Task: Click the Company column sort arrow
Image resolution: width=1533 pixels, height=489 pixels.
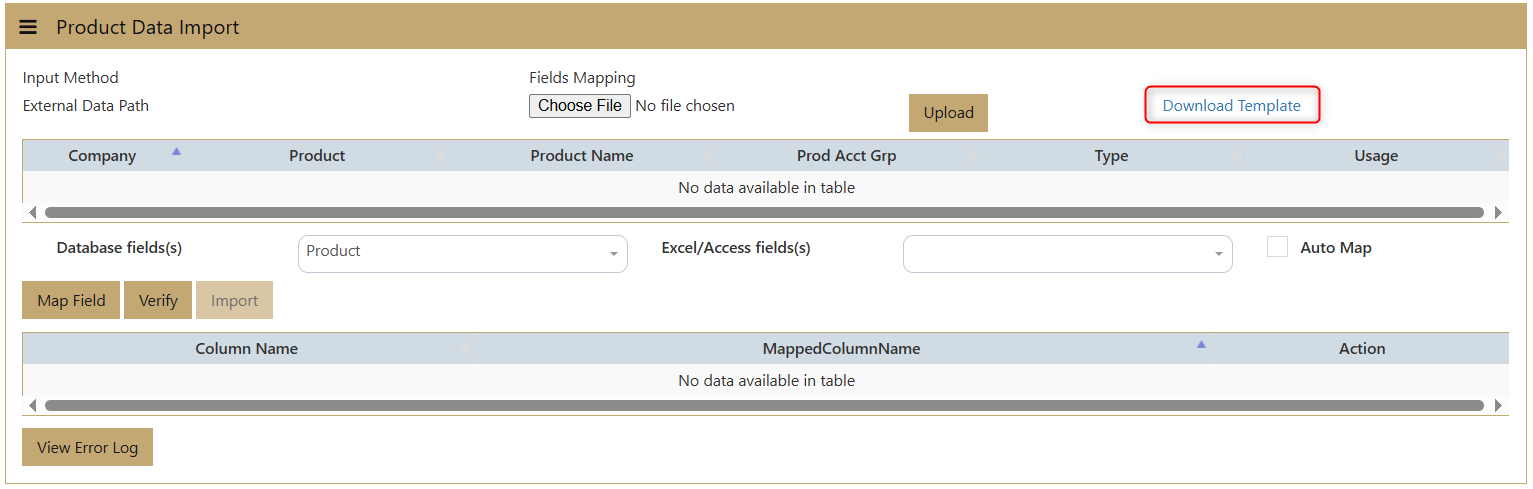Action: (x=177, y=152)
